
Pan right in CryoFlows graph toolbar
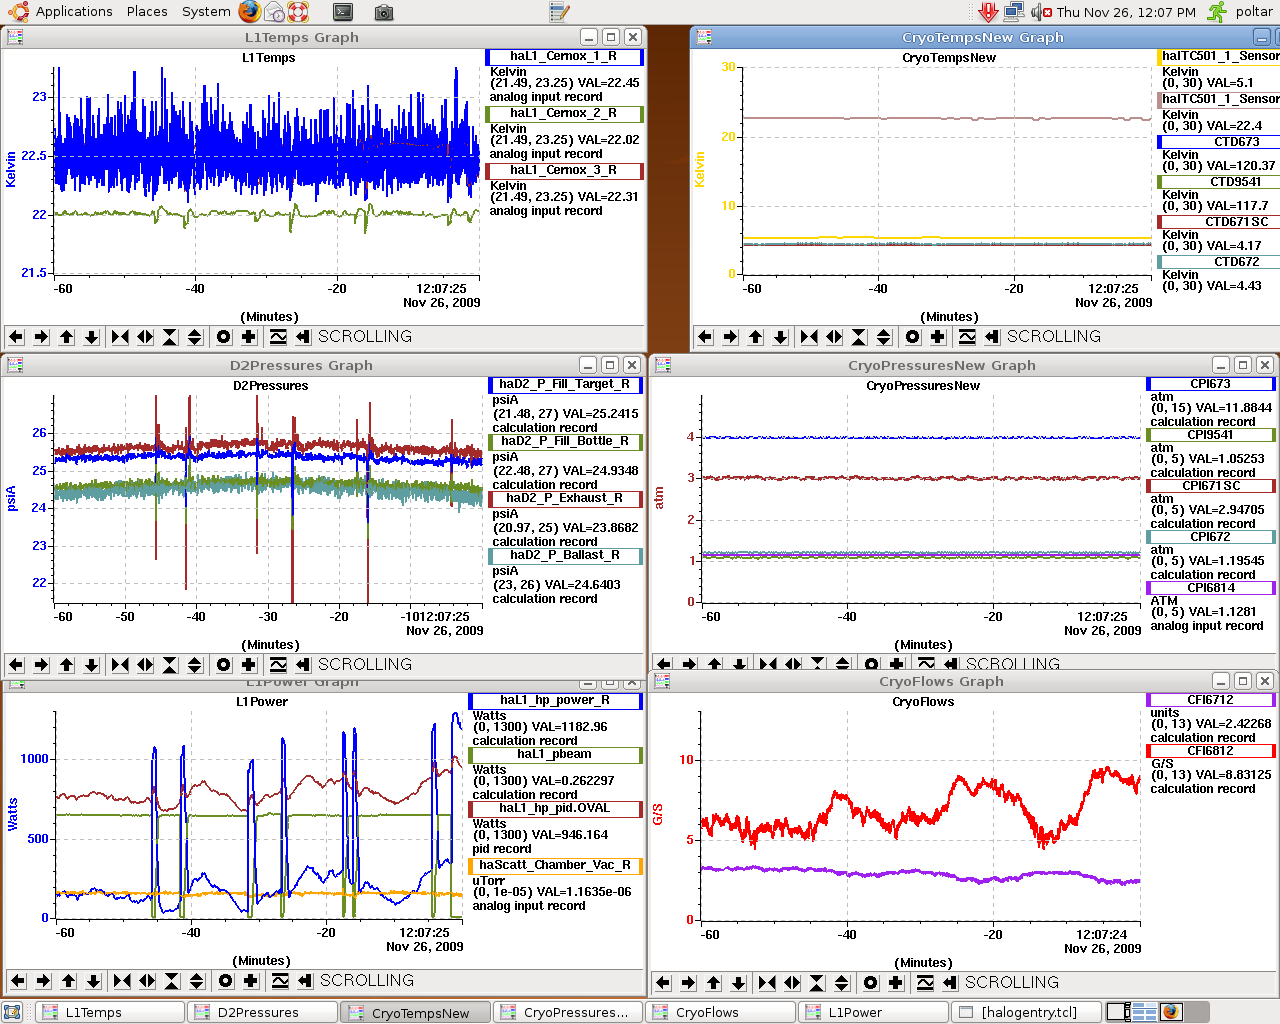[x=688, y=983]
